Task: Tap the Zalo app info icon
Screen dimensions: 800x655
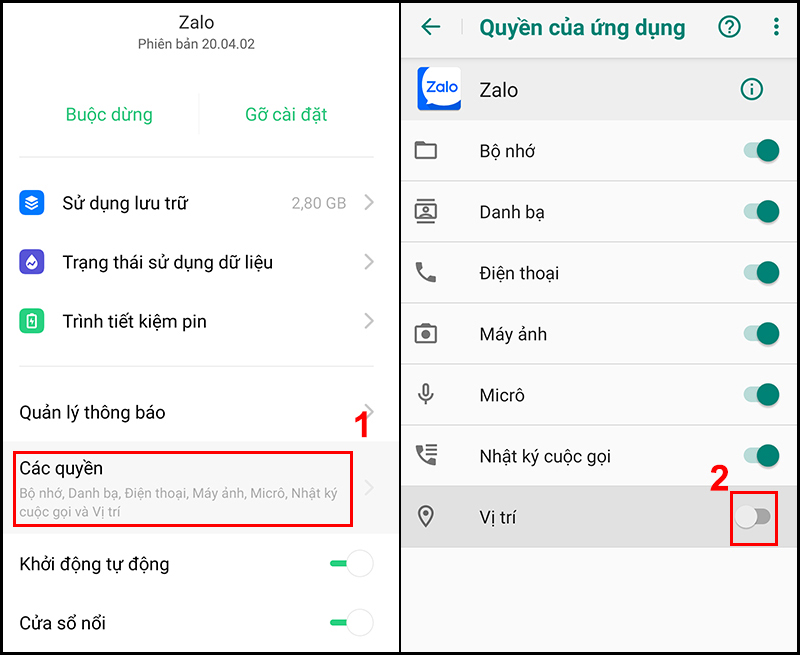Action: [x=751, y=90]
